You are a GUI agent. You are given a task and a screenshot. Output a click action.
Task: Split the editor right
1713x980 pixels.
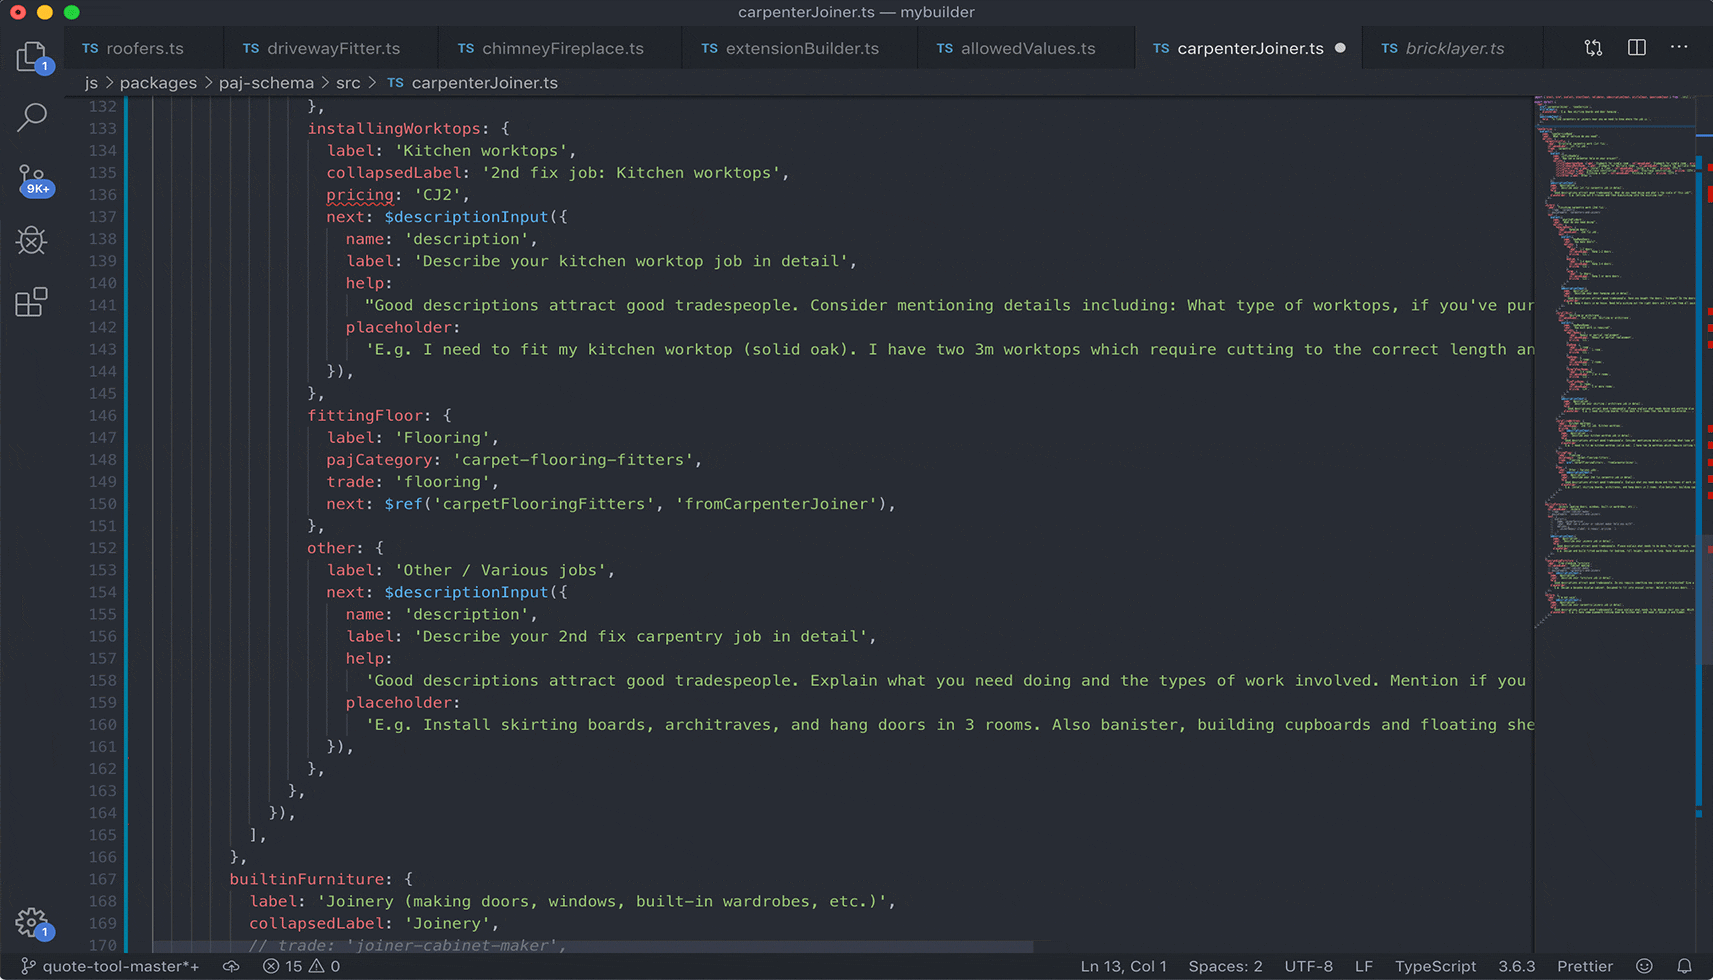[x=1636, y=48]
